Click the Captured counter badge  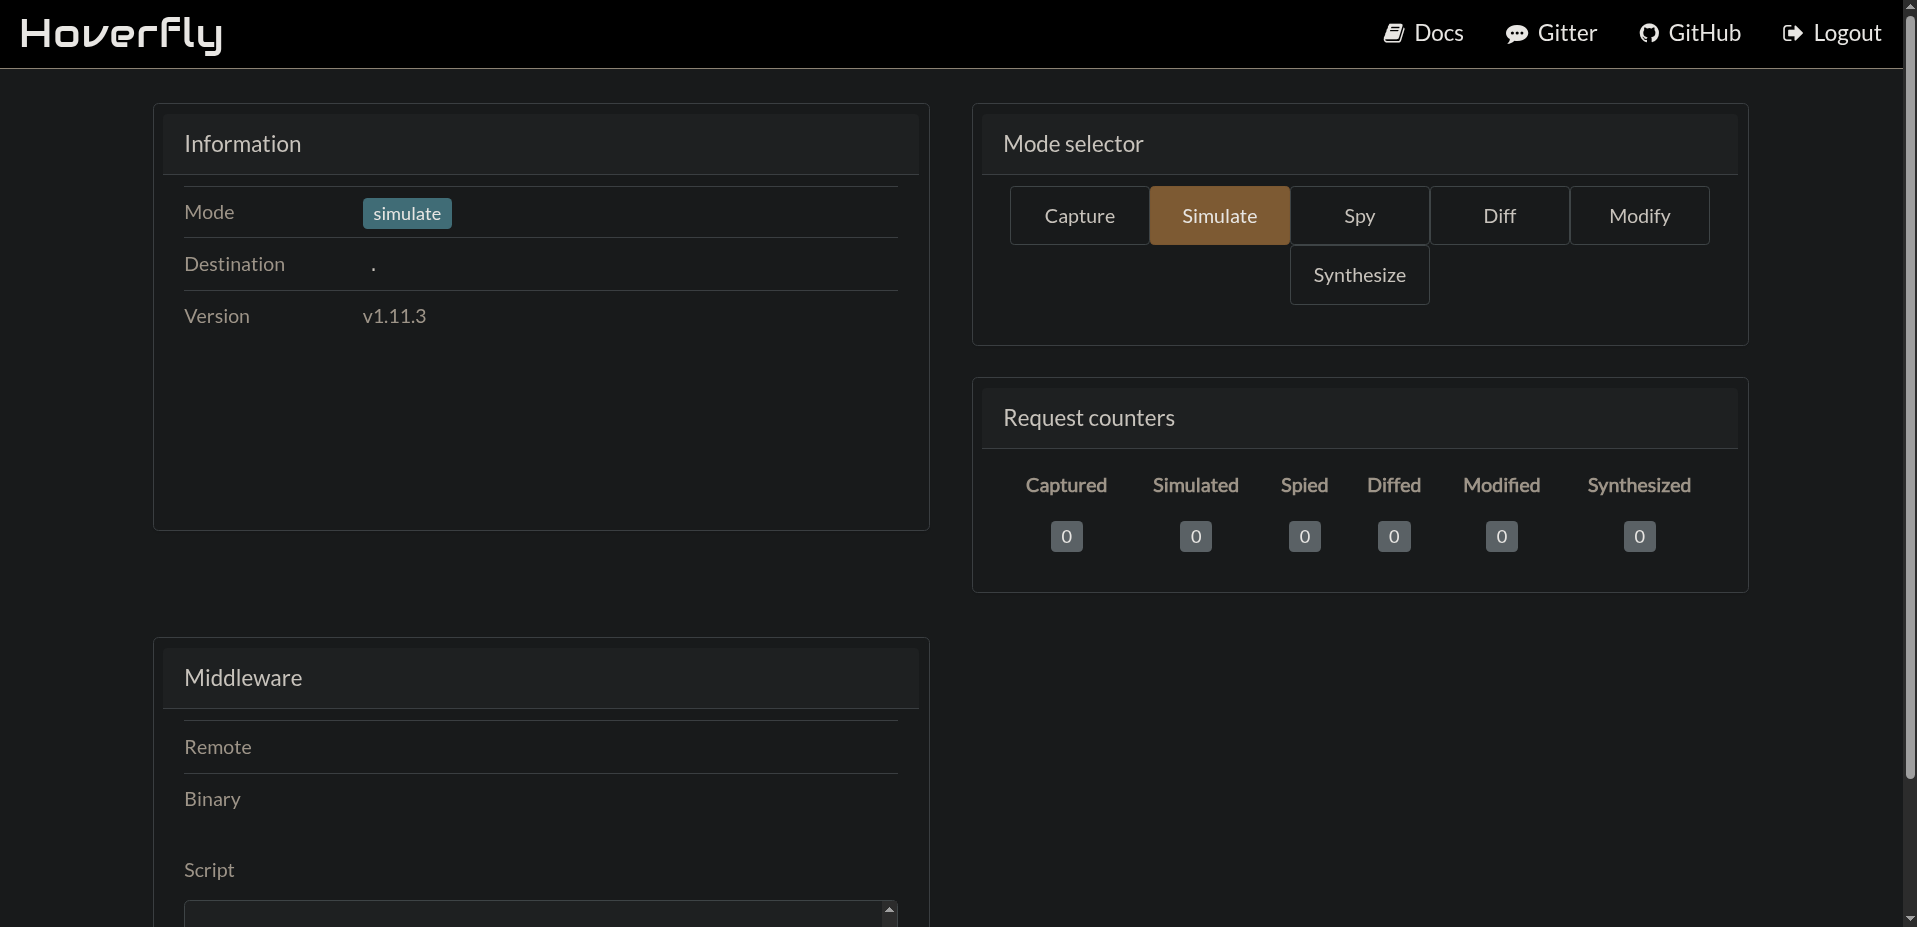(1067, 537)
